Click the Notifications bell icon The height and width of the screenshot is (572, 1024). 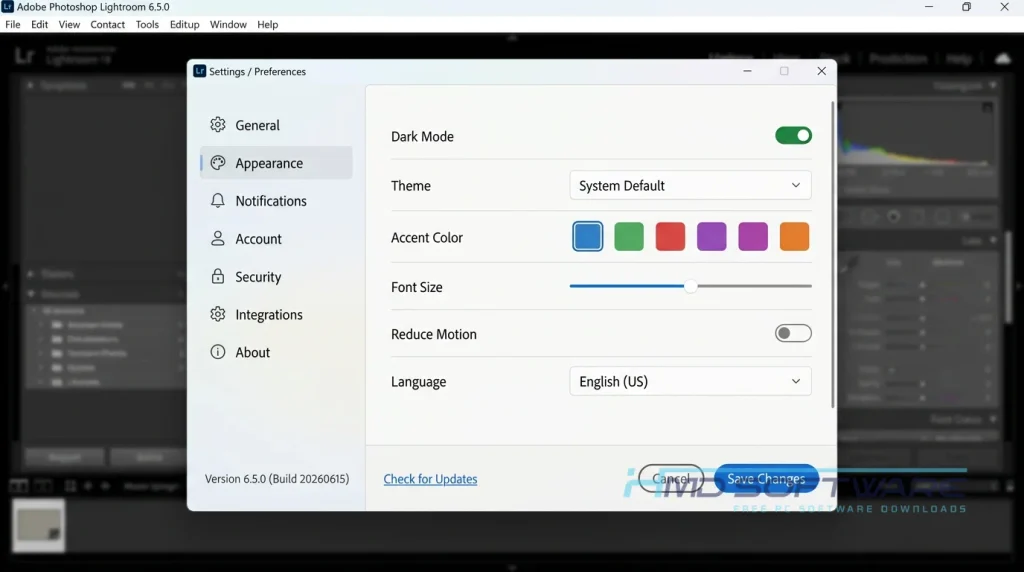coord(217,200)
